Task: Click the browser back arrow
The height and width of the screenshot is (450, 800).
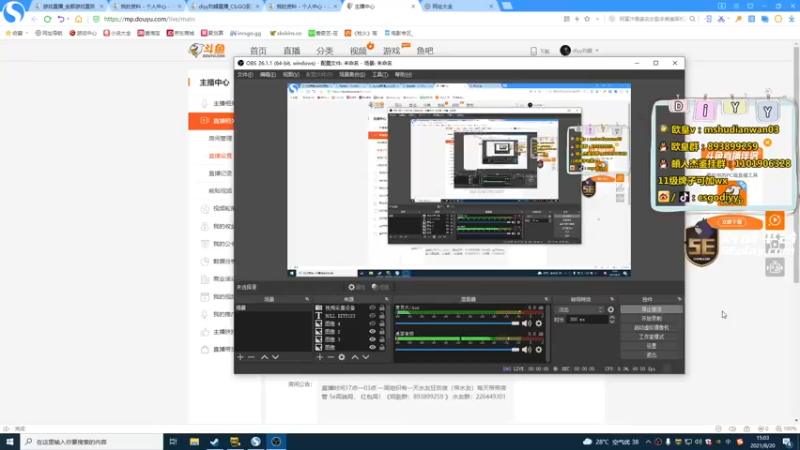Action: coord(34,19)
